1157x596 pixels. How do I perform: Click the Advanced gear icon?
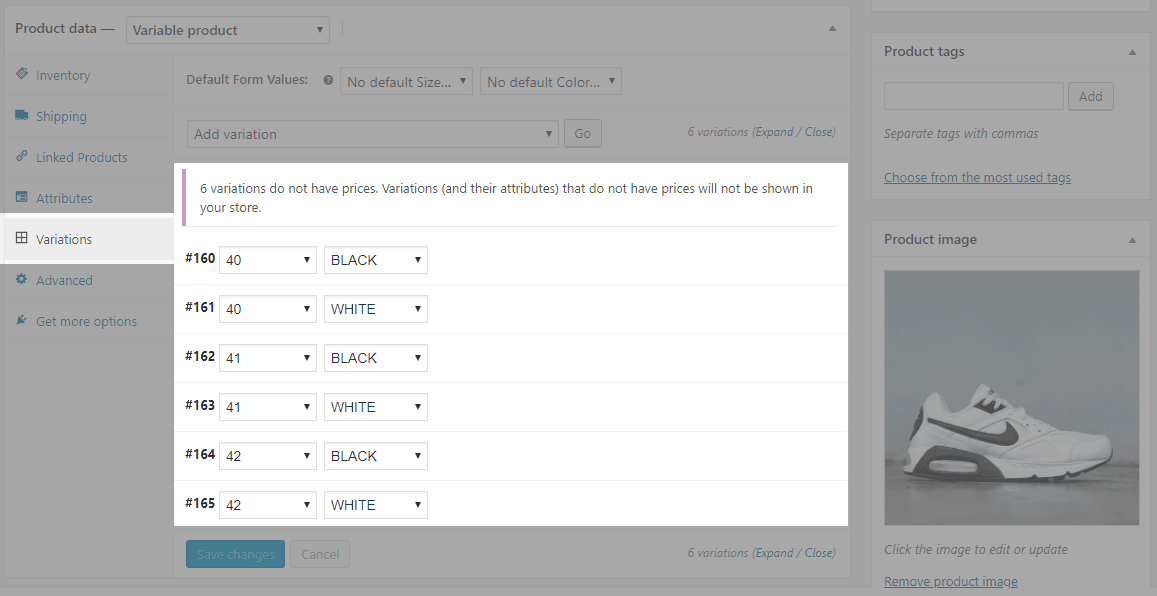(22, 280)
